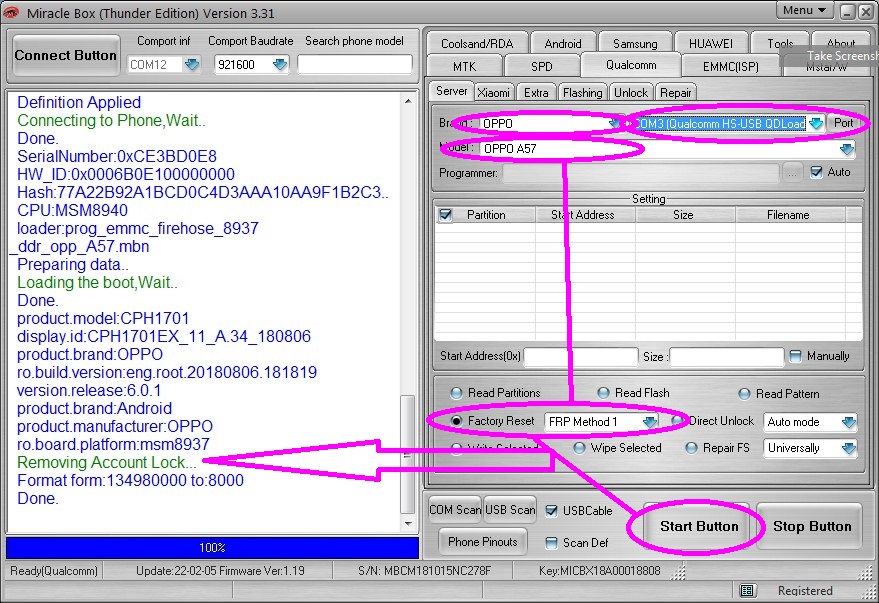This screenshot has width=879, height=603.
Task: Click the COM Scan button
Action: (x=455, y=509)
